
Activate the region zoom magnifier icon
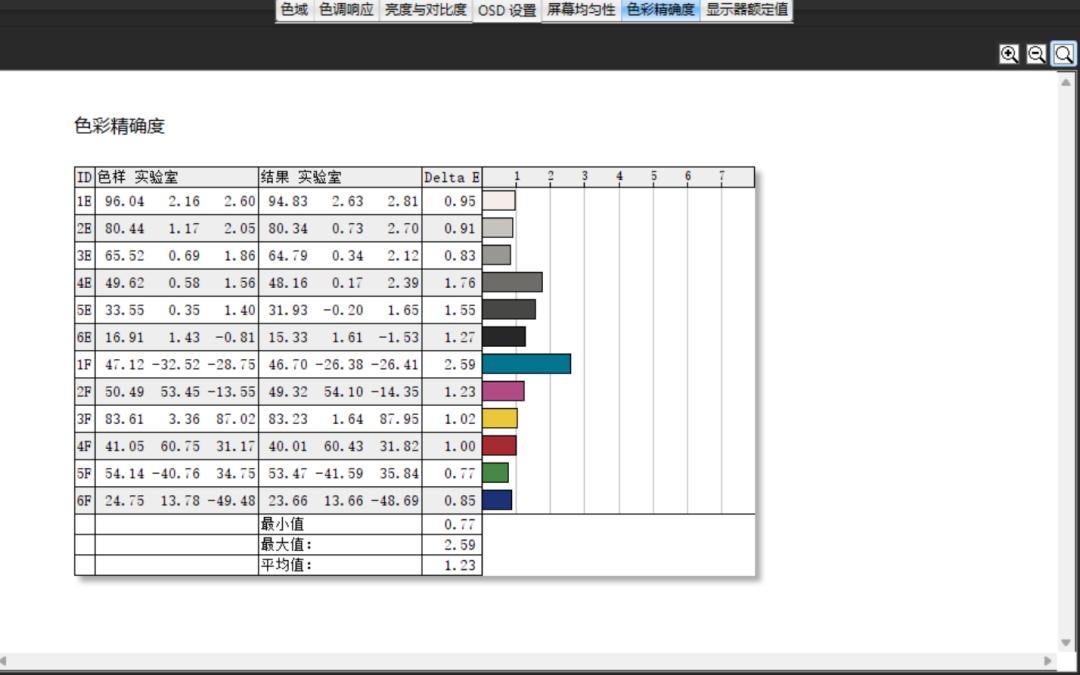click(x=1061, y=54)
